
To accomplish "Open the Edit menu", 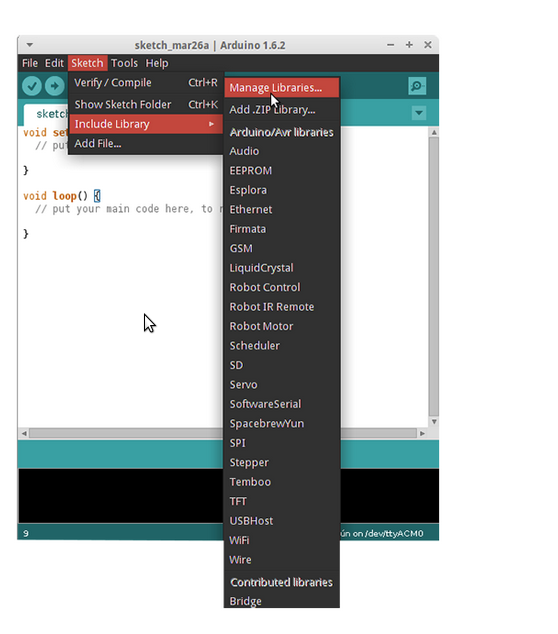I will pos(54,63).
